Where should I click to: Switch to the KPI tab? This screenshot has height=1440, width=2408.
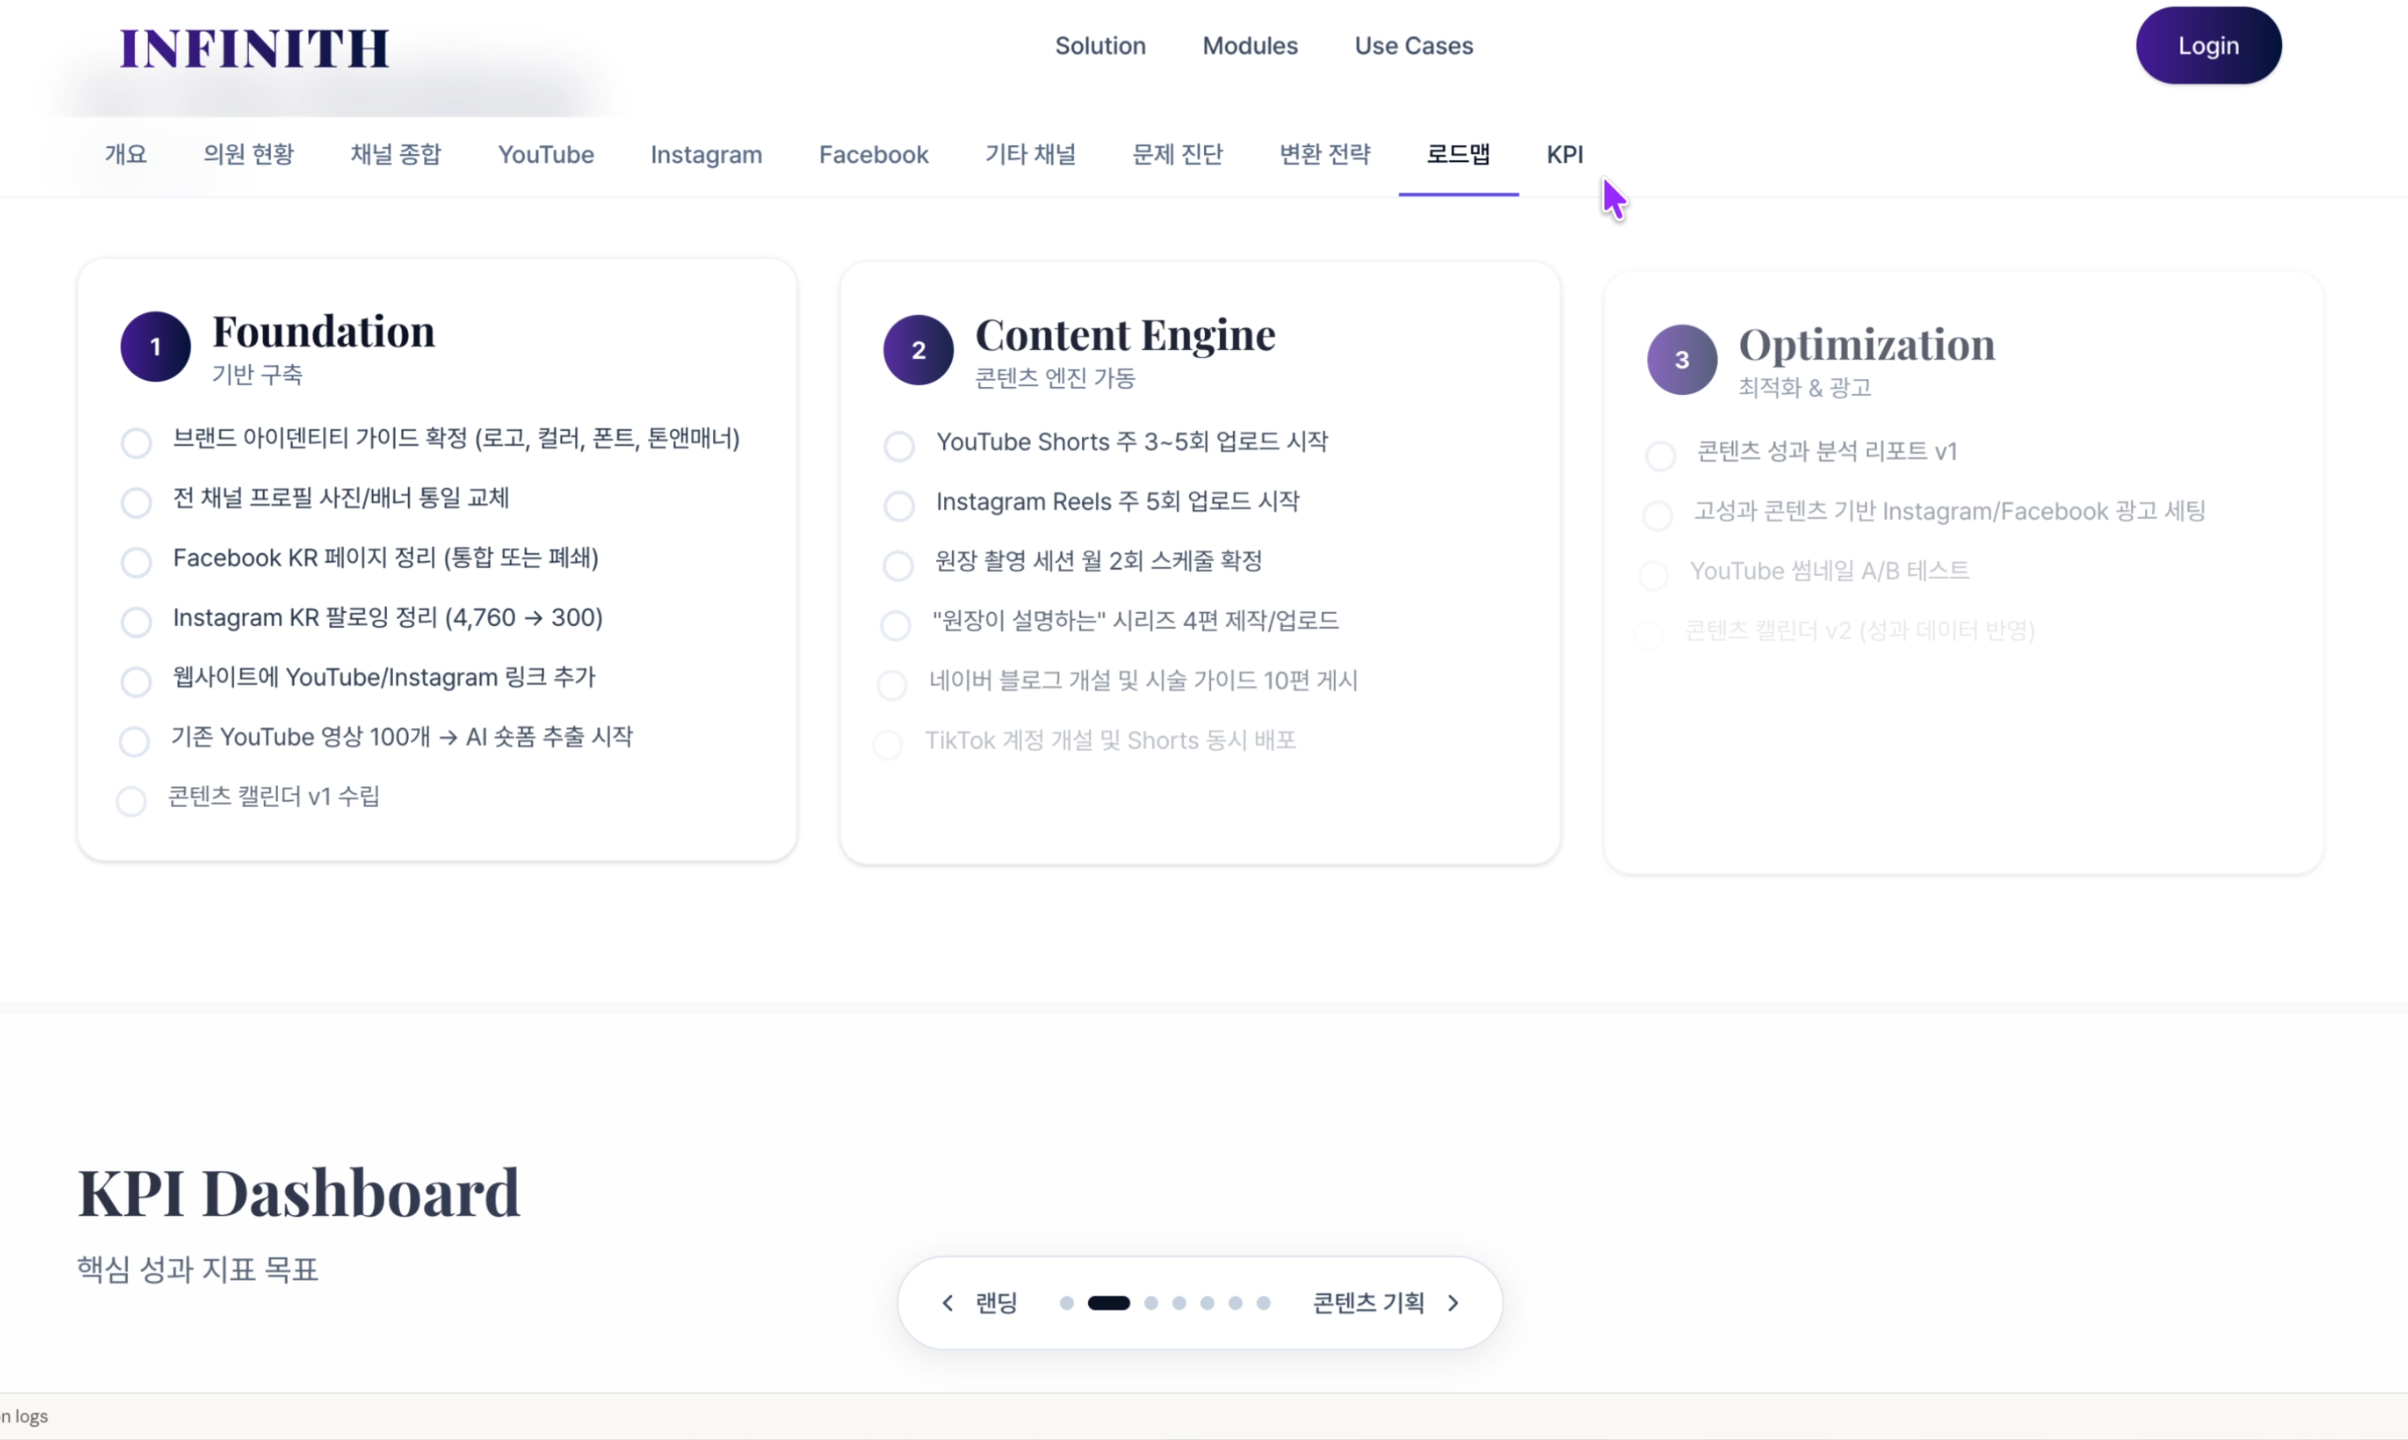[x=1564, y=155]
